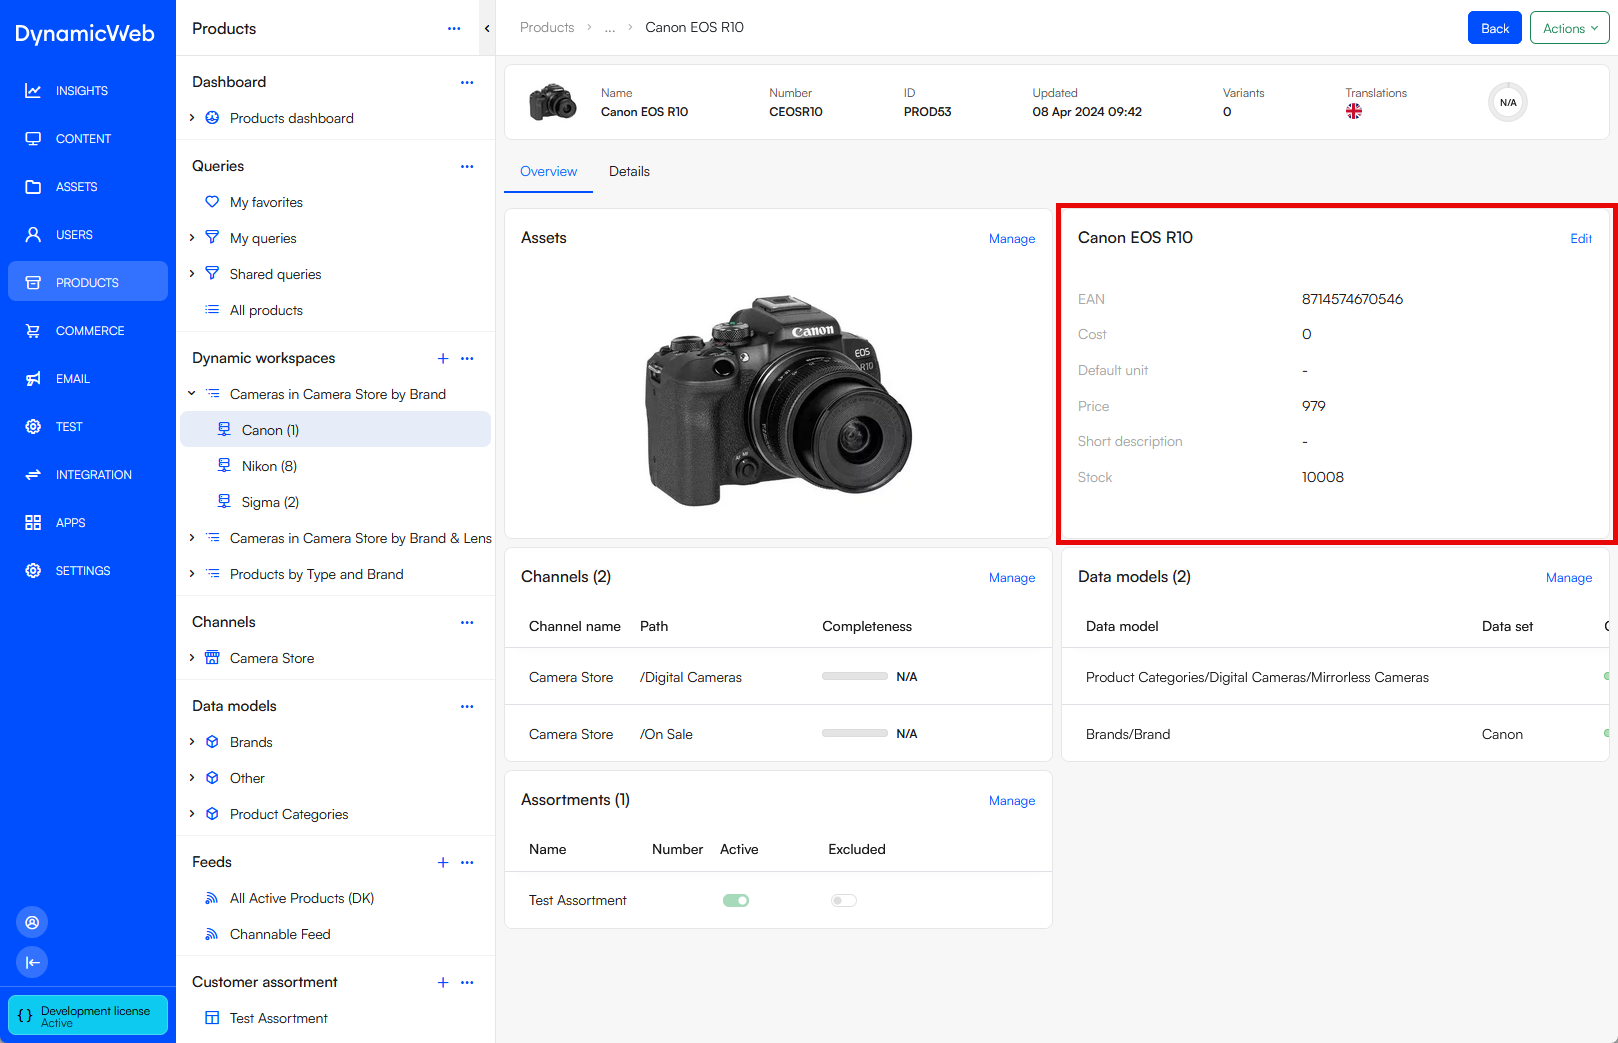The width and height of the screenshot is (1618, 1043).
Task: Open the Queries ellipsis menu
Action: click(x=466, y=166)
